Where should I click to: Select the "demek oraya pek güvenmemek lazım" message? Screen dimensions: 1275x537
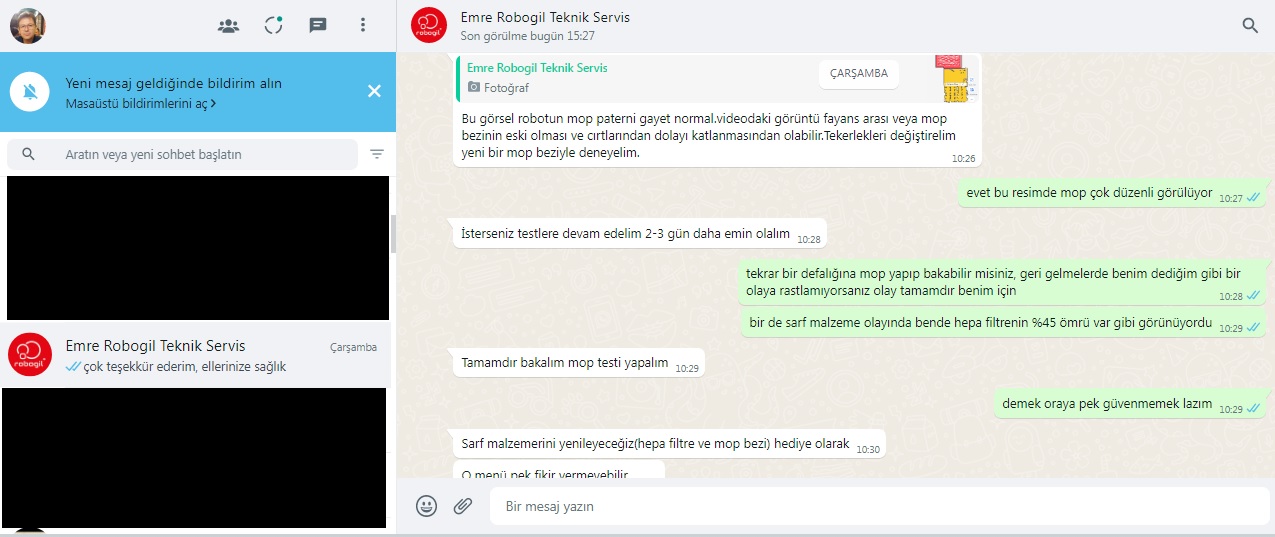(x=1131, y=404)
